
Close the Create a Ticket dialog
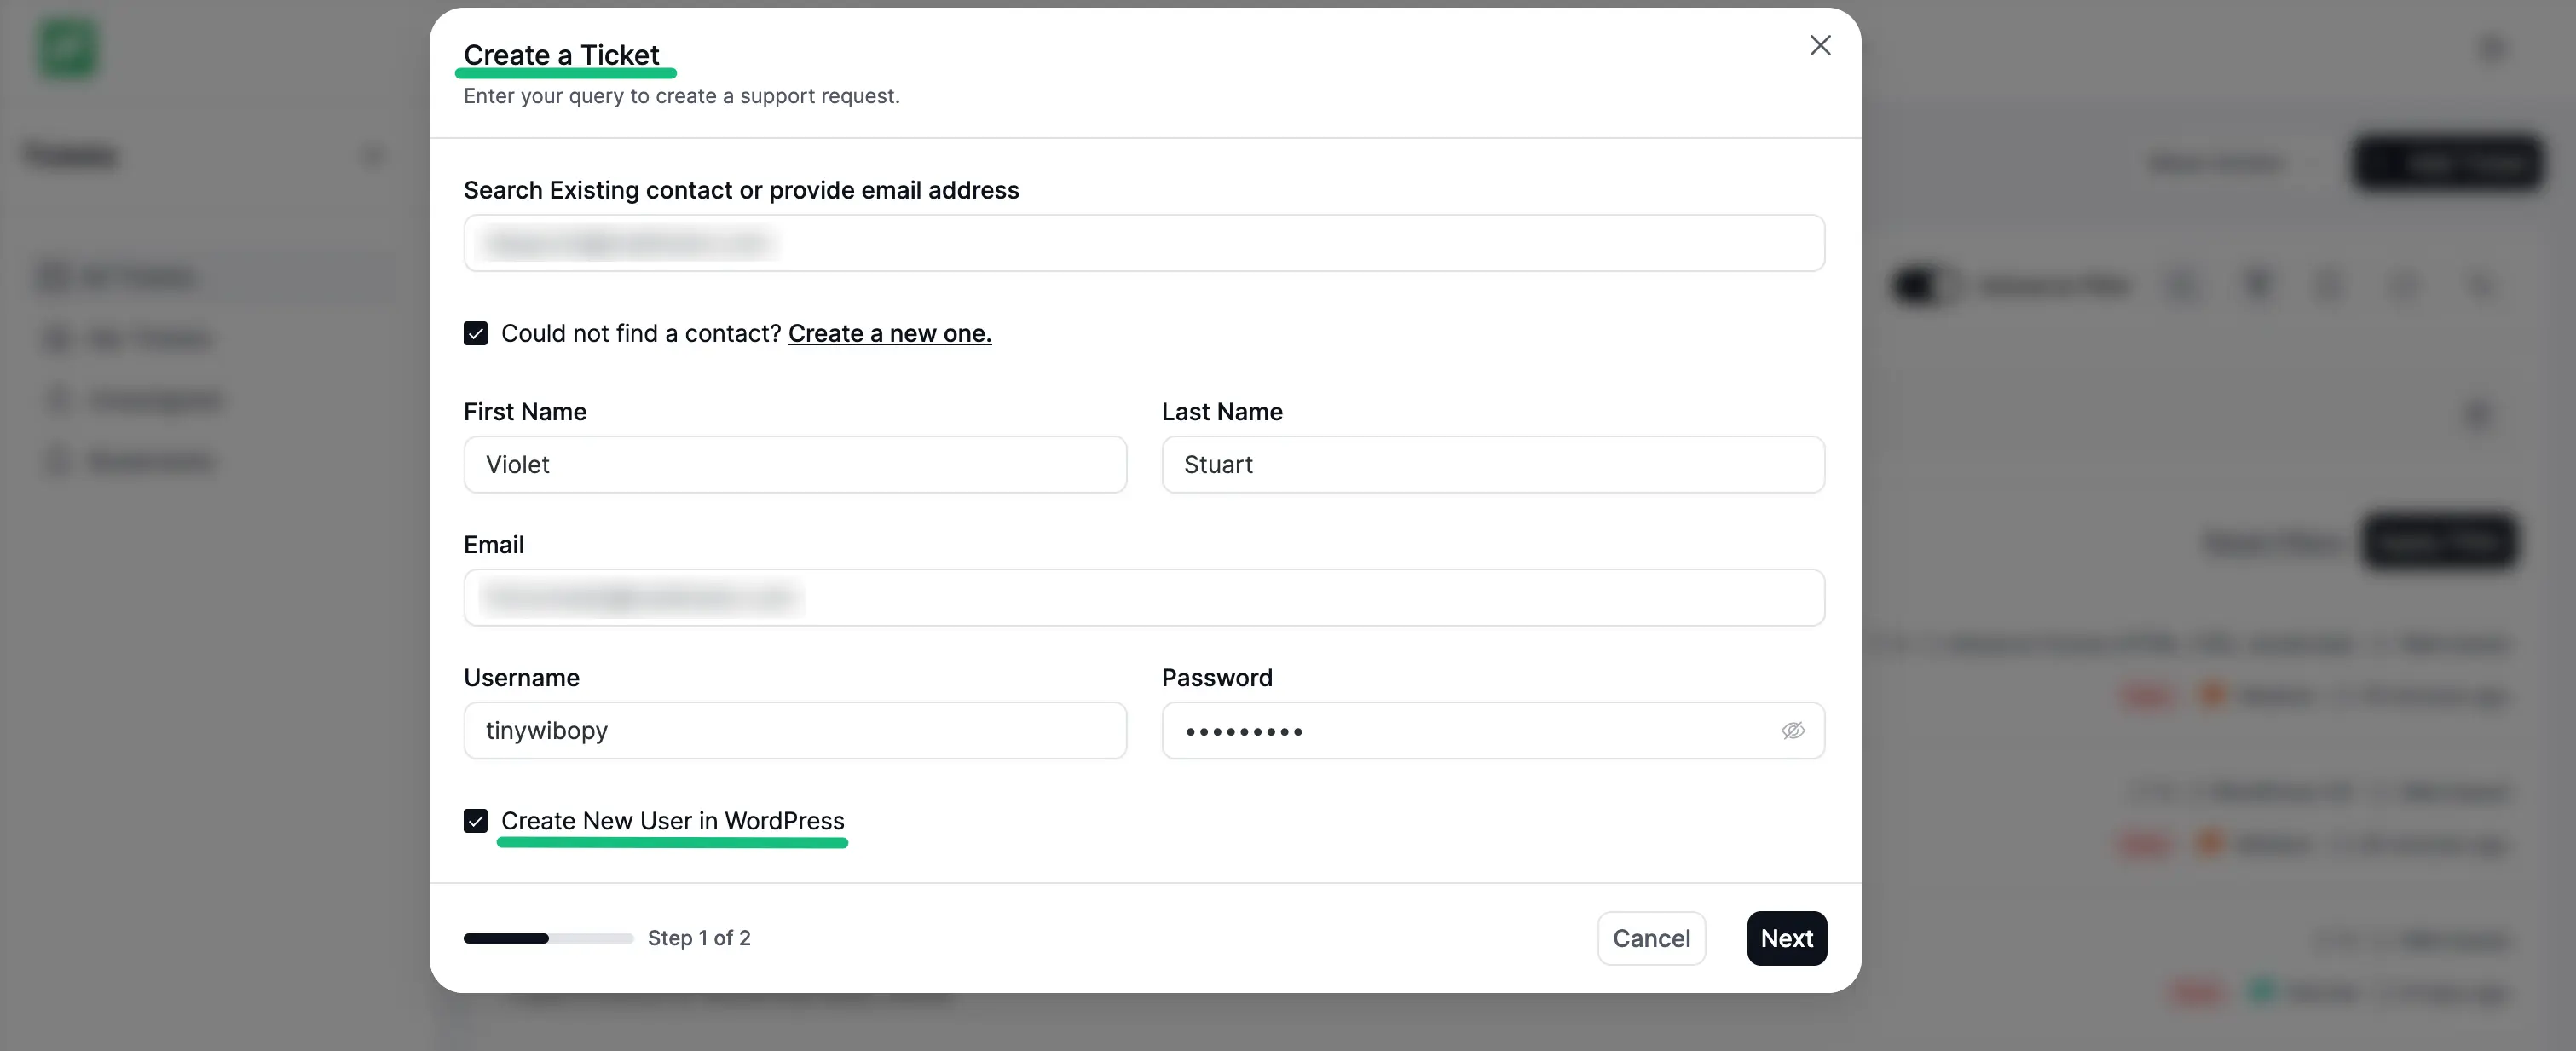pyautogui.click(x=1820, y=46)
